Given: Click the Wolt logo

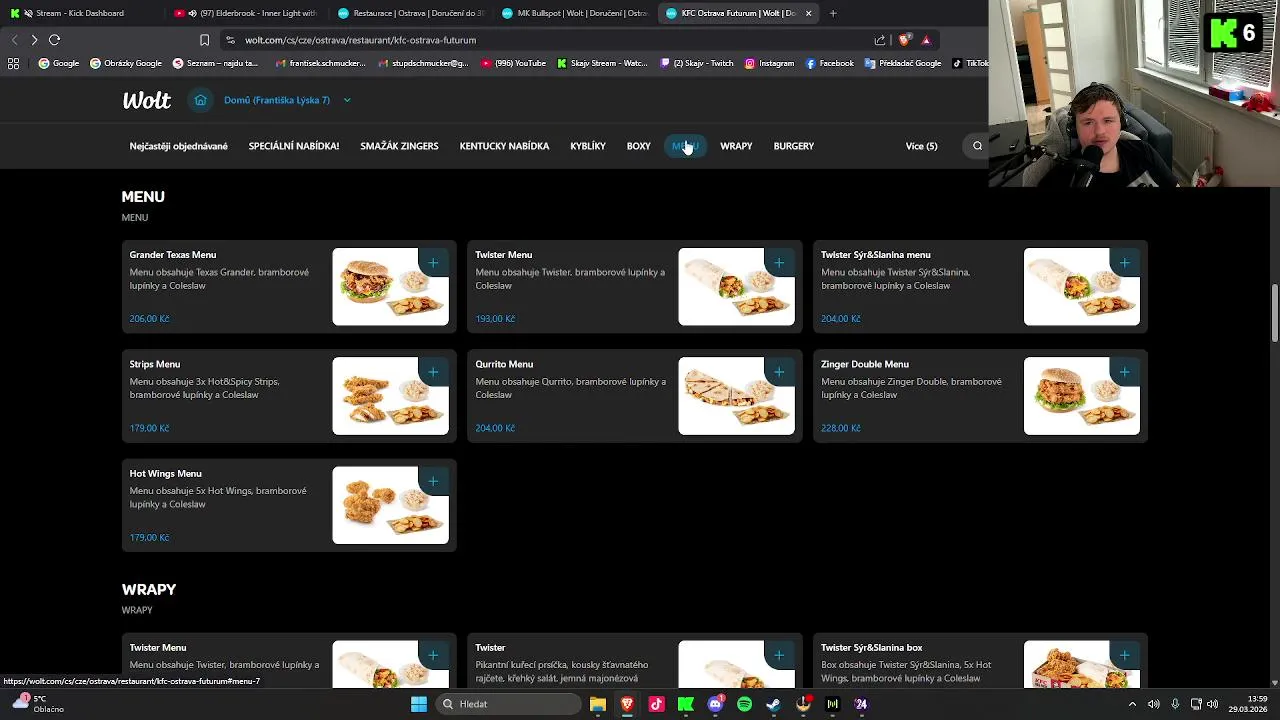Looking at the screenshot, I should [146, 100].
